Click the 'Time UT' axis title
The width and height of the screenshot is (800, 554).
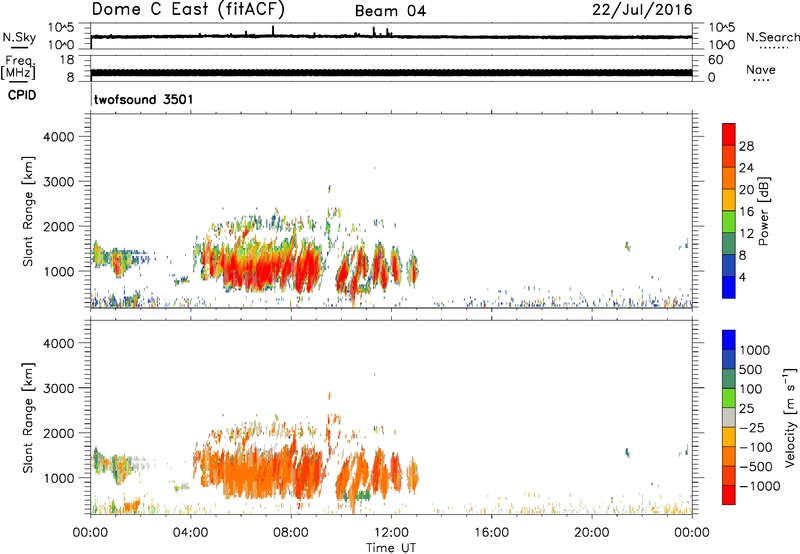point(391,547)
